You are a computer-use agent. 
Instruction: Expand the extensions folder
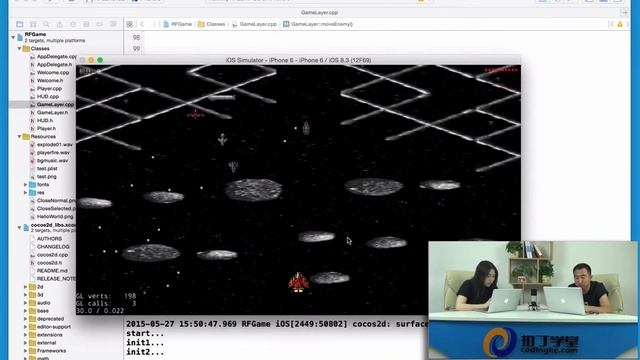(x=26, y=335)
